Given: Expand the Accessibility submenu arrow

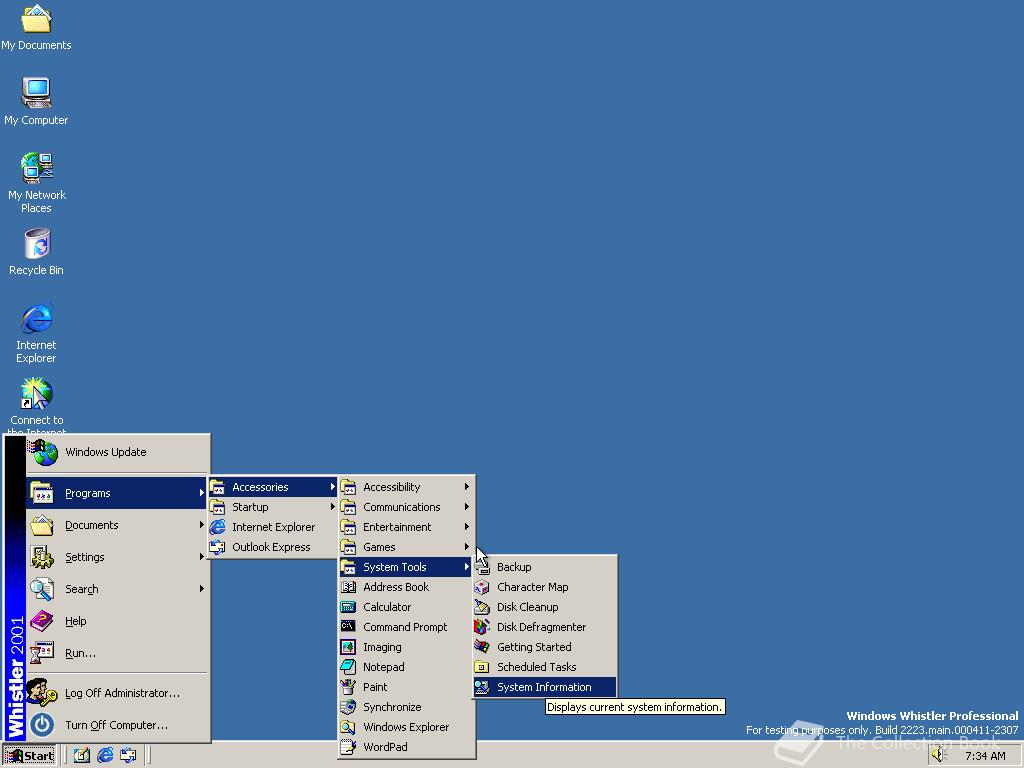Looking at the screenshot, I should [x=466, y=487].
